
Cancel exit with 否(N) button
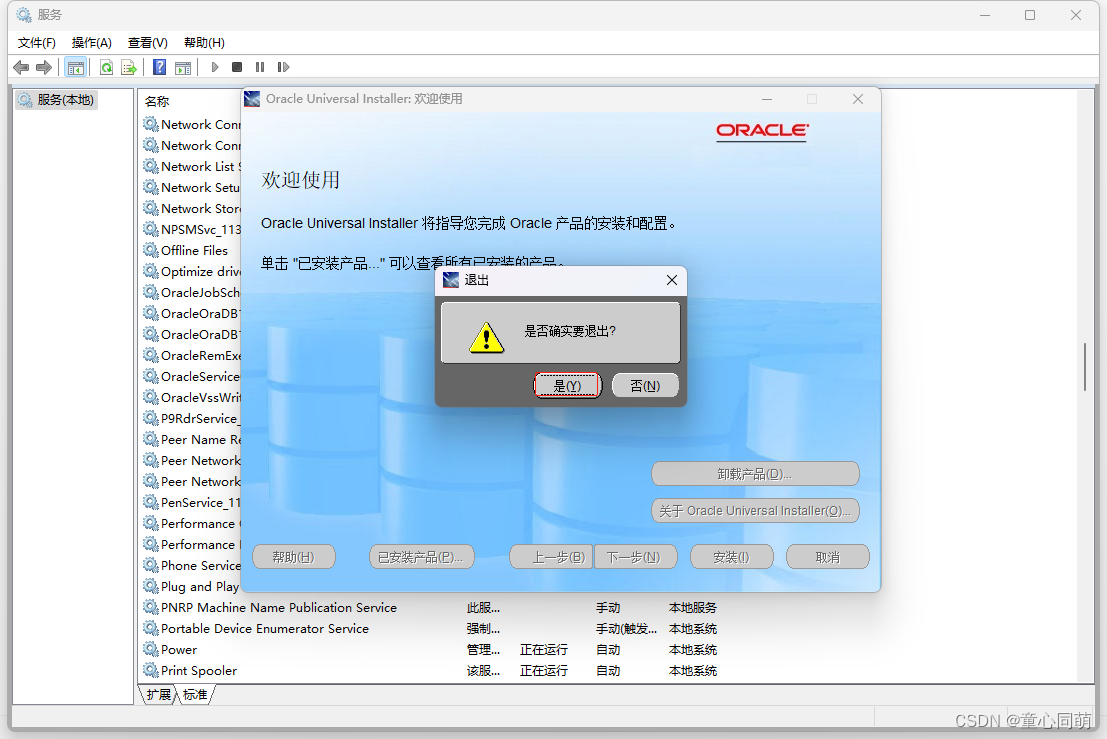pos(645,385)
